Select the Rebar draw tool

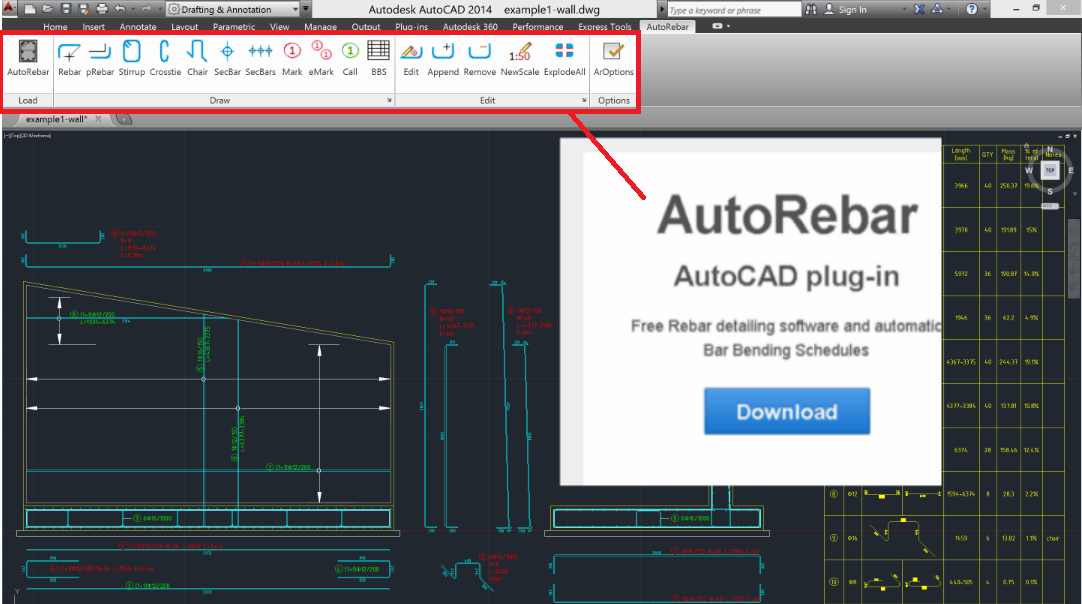coord(69,59)
